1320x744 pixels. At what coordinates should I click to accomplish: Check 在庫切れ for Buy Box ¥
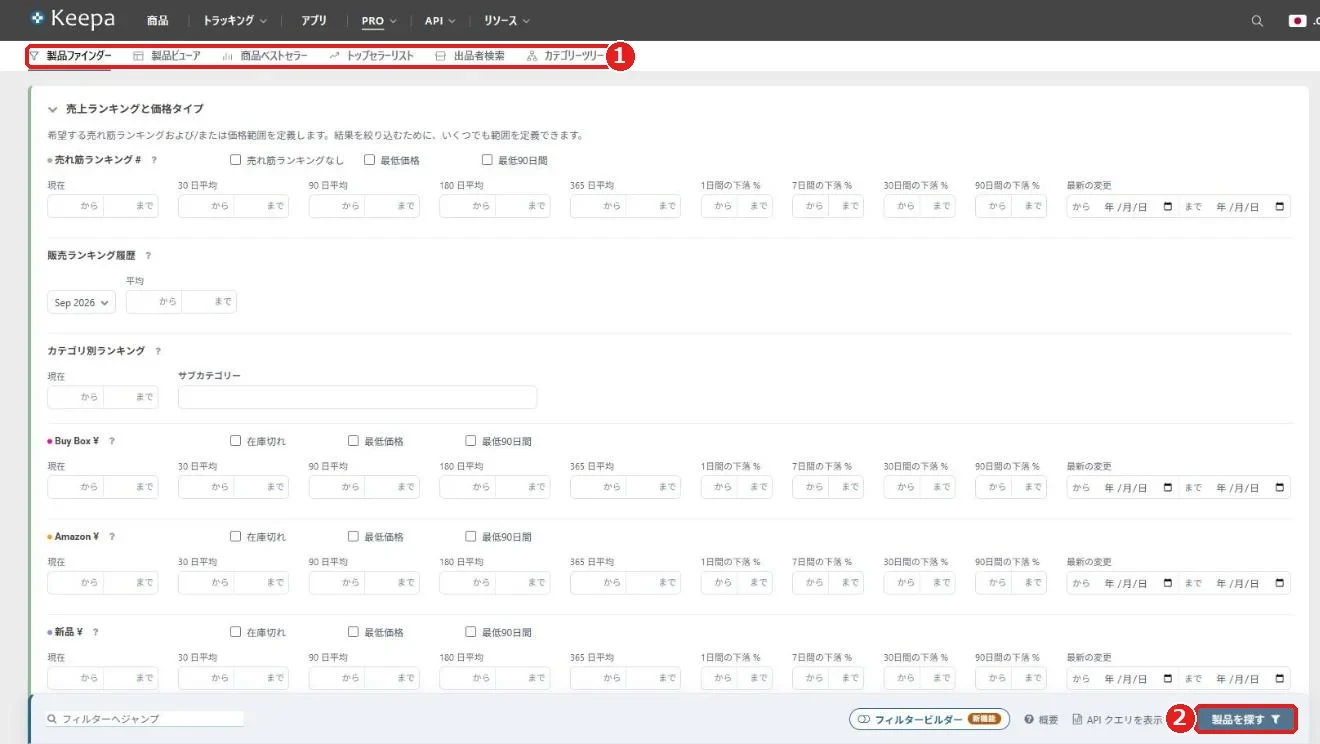click(236, 440)
